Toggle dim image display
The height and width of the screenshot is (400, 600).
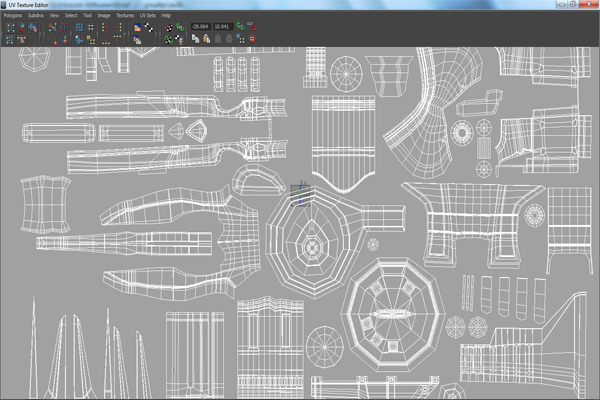(137, 40)
